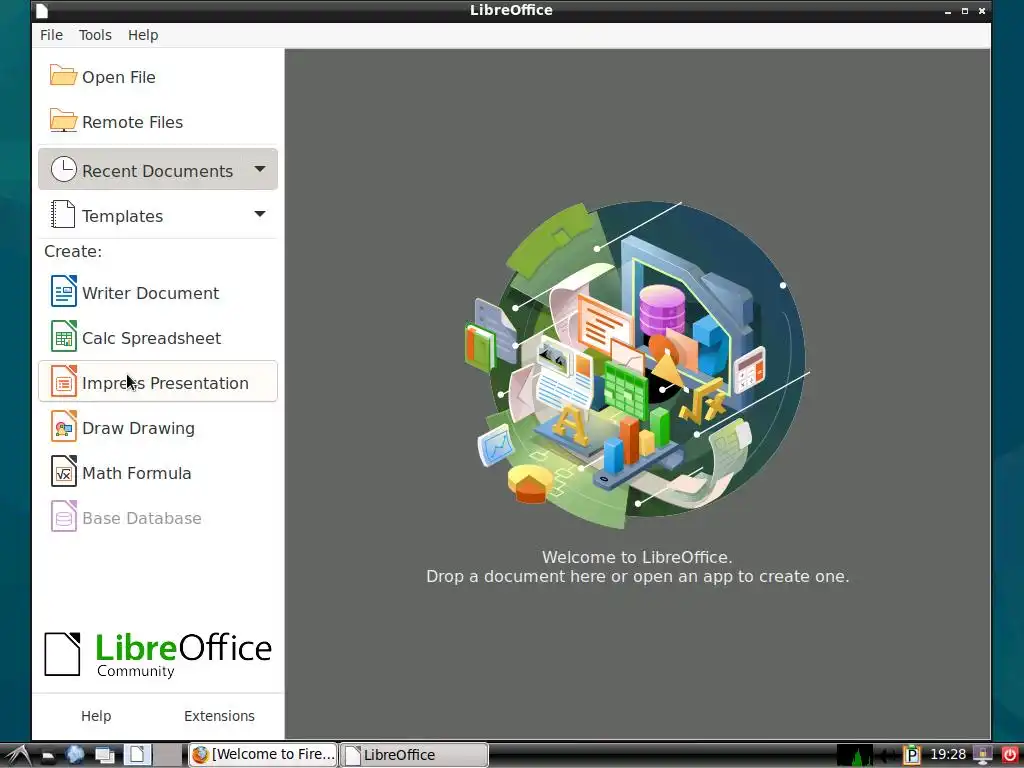Create a new Calc Spreadsheet

pyautogui.click(x=157, y=338)
